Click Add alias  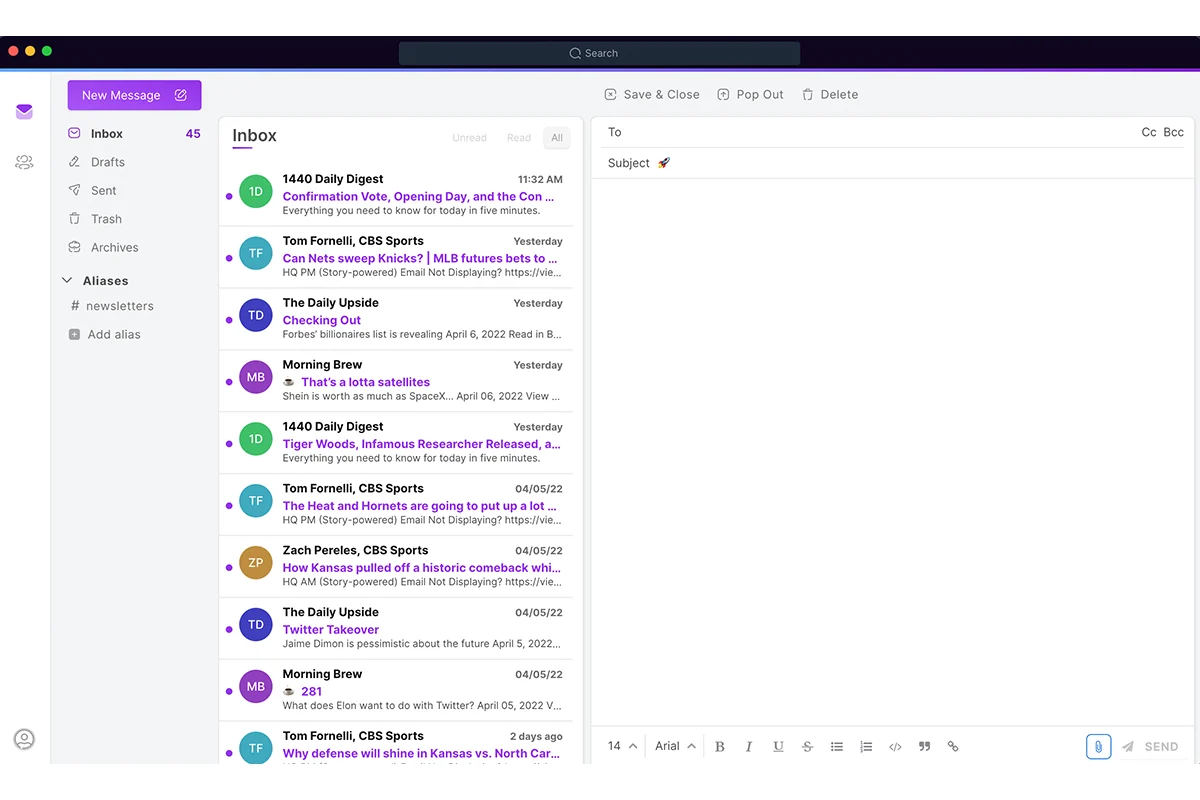click(104, 334)
